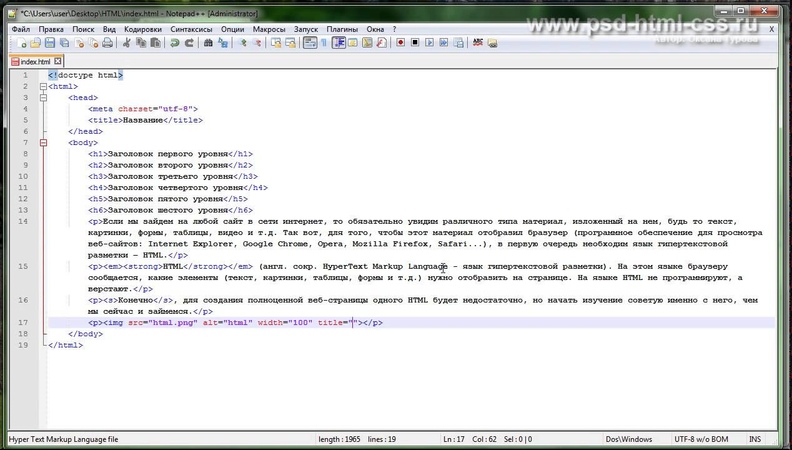Image resolution: width=792 pixels, height=450 pixels.
Task: Collapse the html tag fold marker
Action: click(x=42, y=87)
